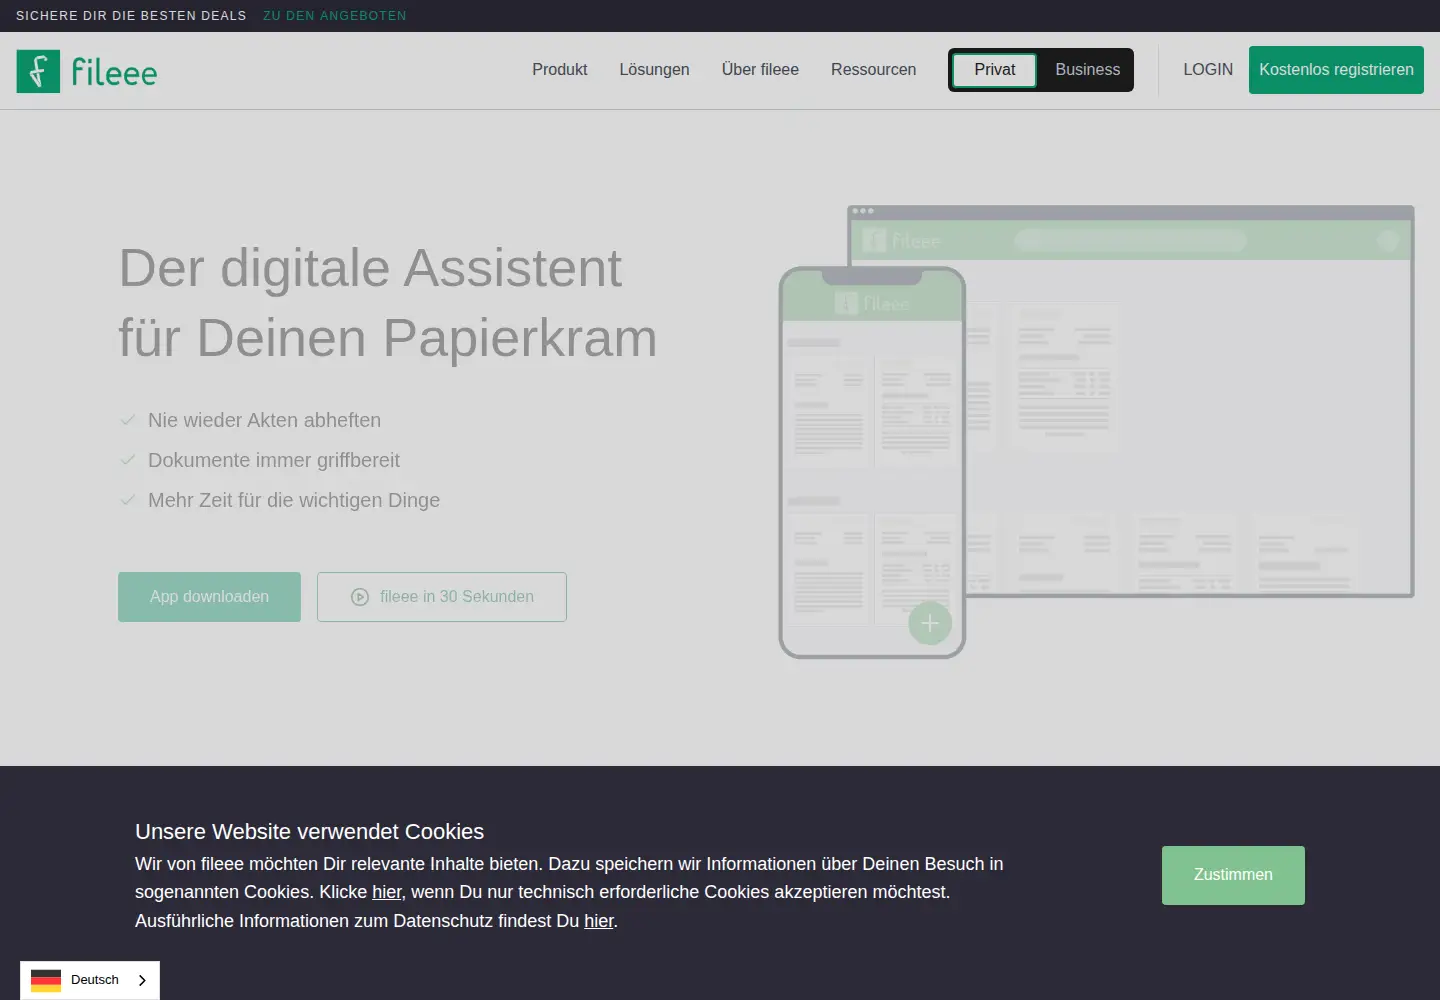
Task: Click the text Nie wieder Akten abheften
Action: [x=264, y=421]
